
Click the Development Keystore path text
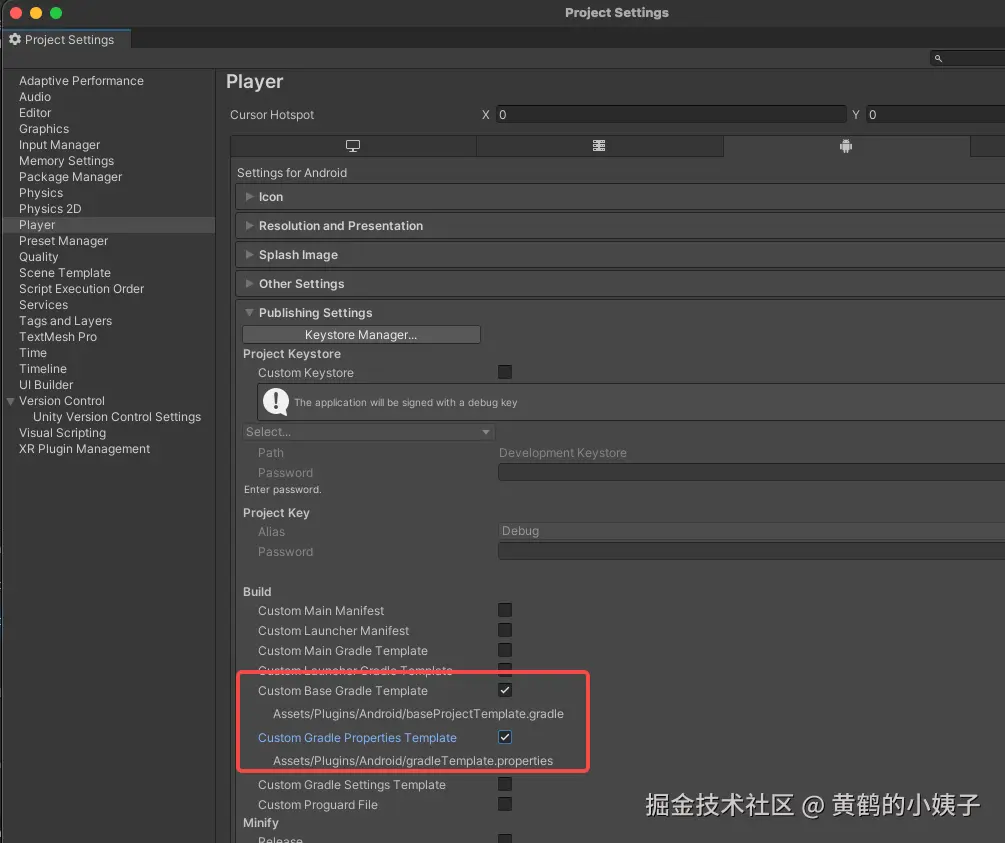click(563, 453)
